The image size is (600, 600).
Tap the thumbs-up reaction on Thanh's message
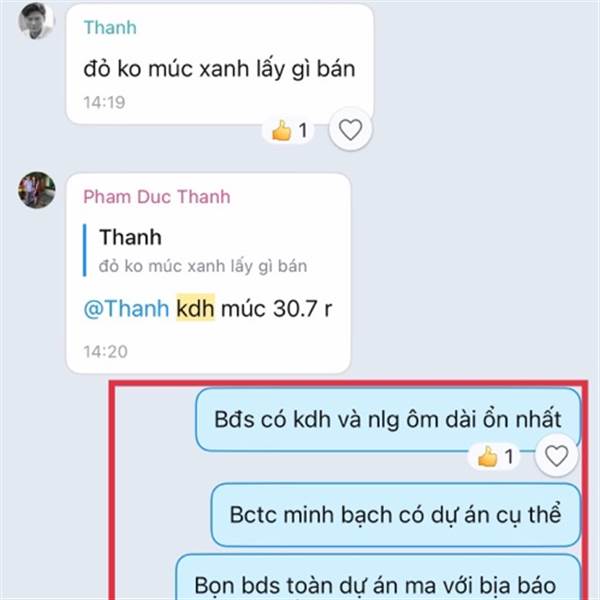tap(289, 130)
